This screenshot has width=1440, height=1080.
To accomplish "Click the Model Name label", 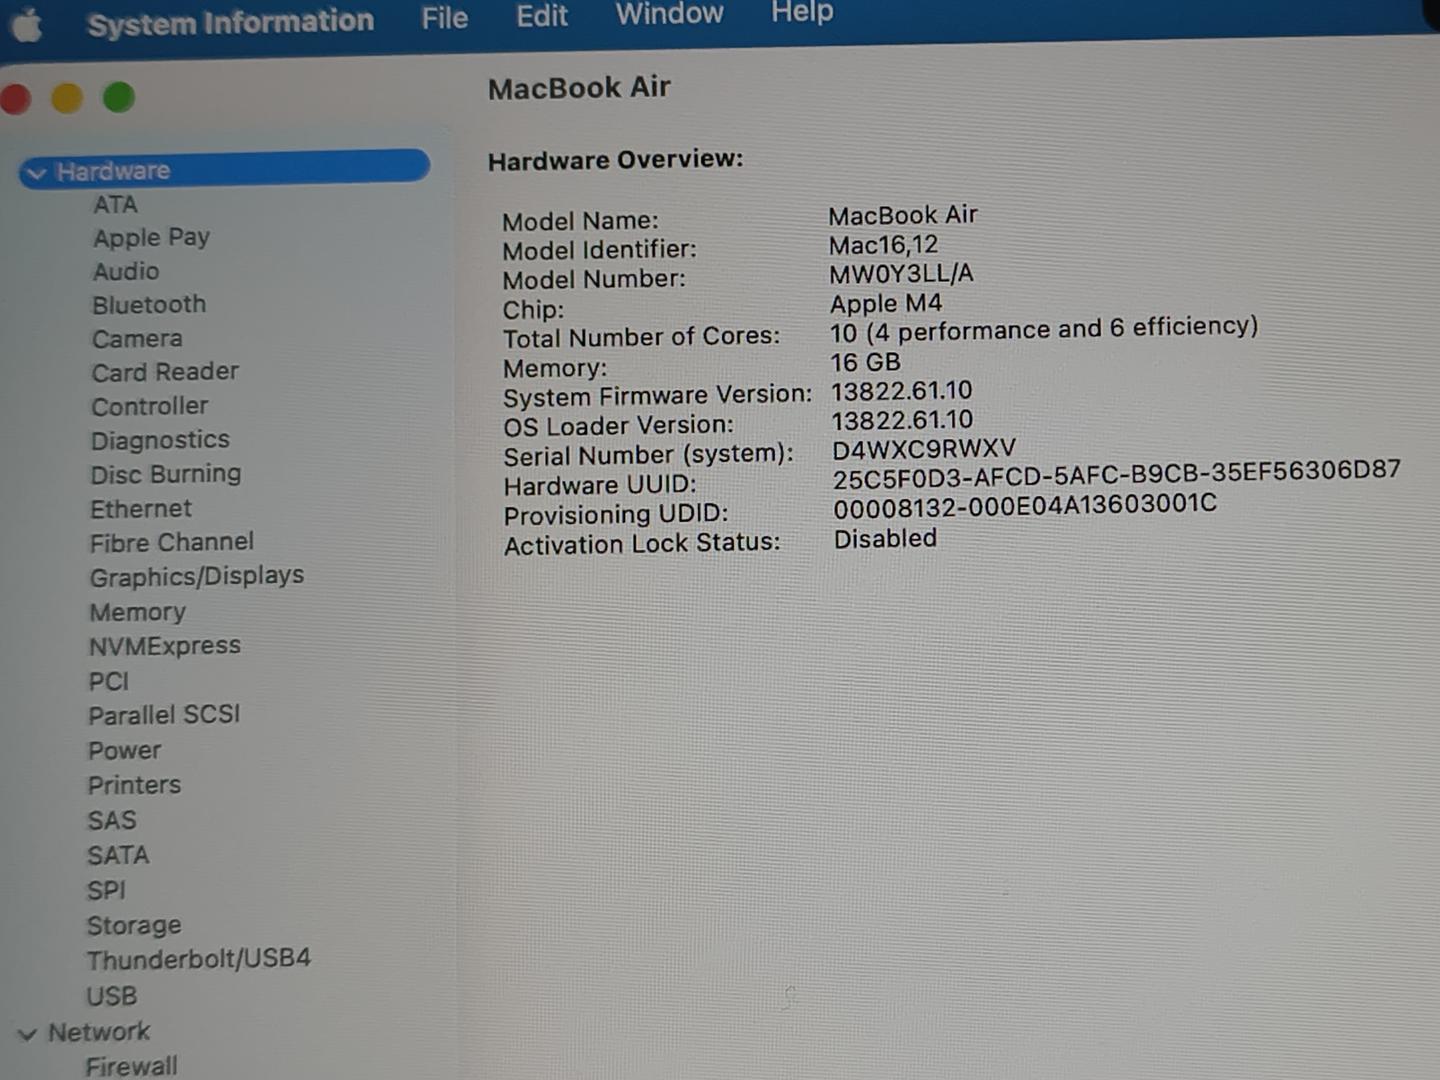I will coord(581,221).
